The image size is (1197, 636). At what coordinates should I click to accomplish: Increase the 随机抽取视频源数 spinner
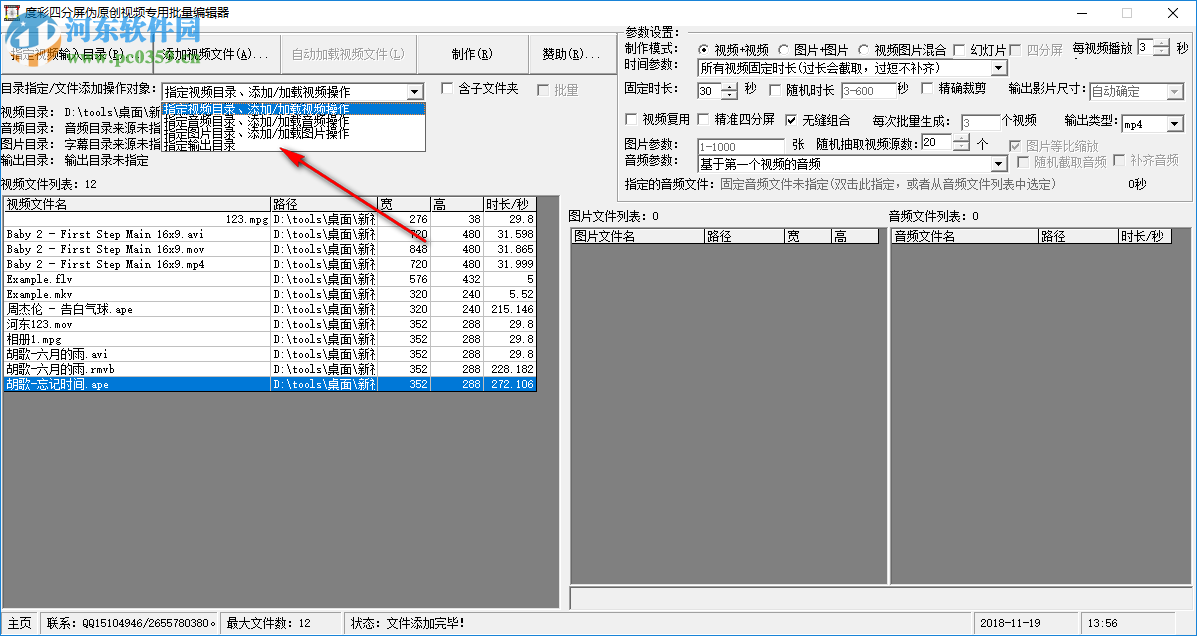tap(961, 138)
